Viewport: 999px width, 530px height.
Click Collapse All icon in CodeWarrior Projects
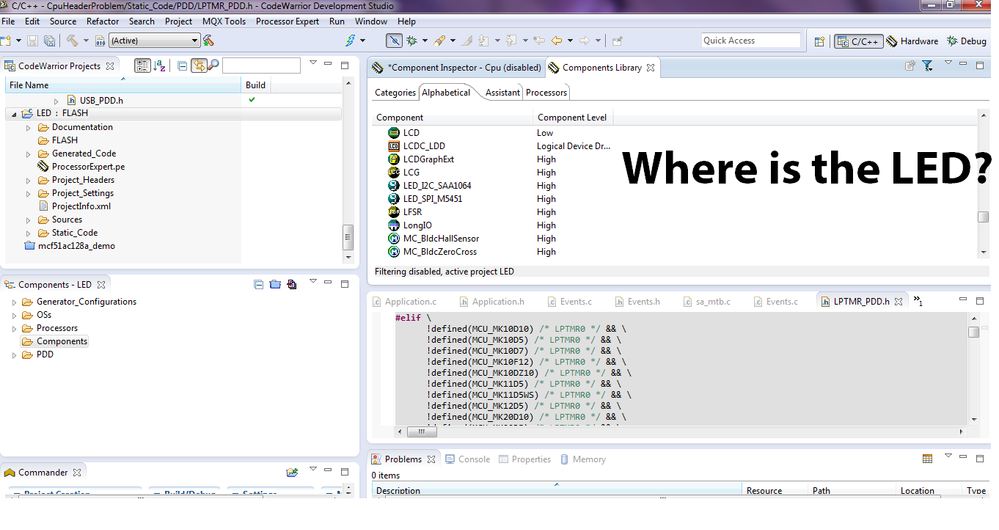coord(182,66)
